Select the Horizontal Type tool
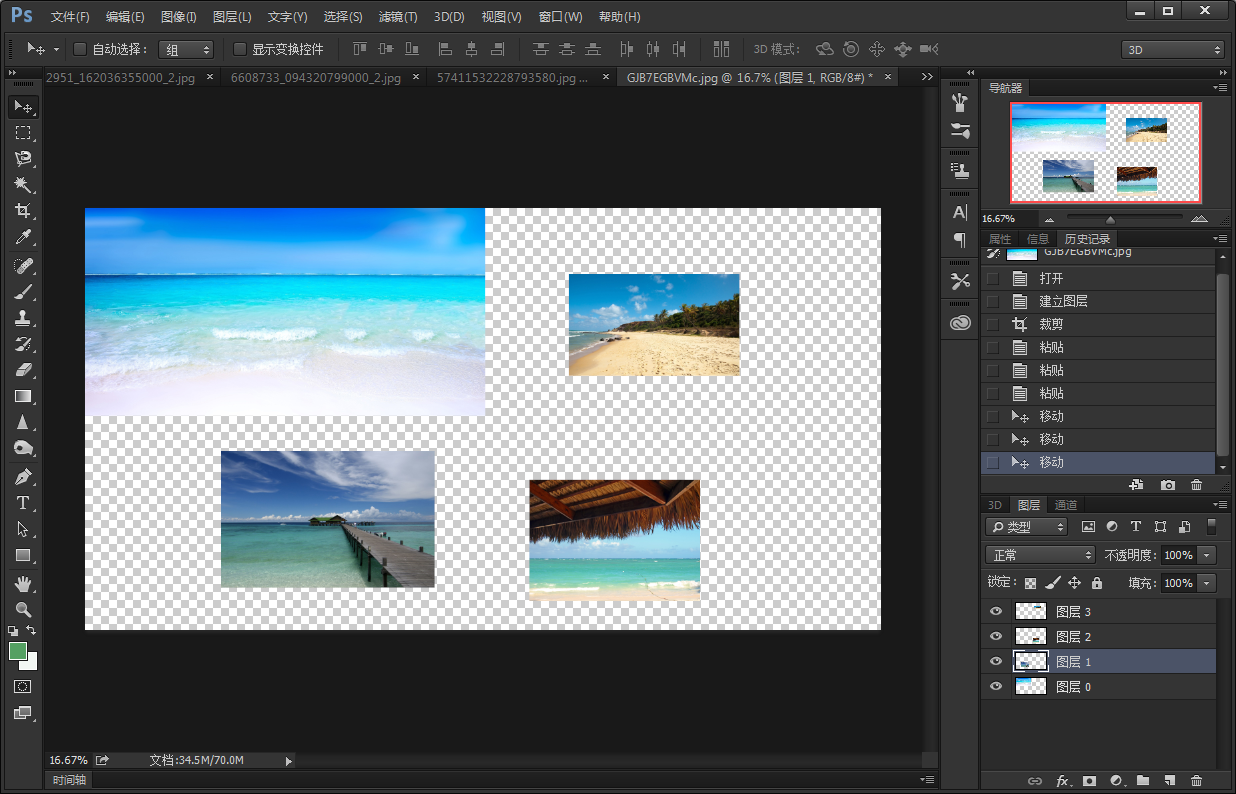 tap(23, 503)
